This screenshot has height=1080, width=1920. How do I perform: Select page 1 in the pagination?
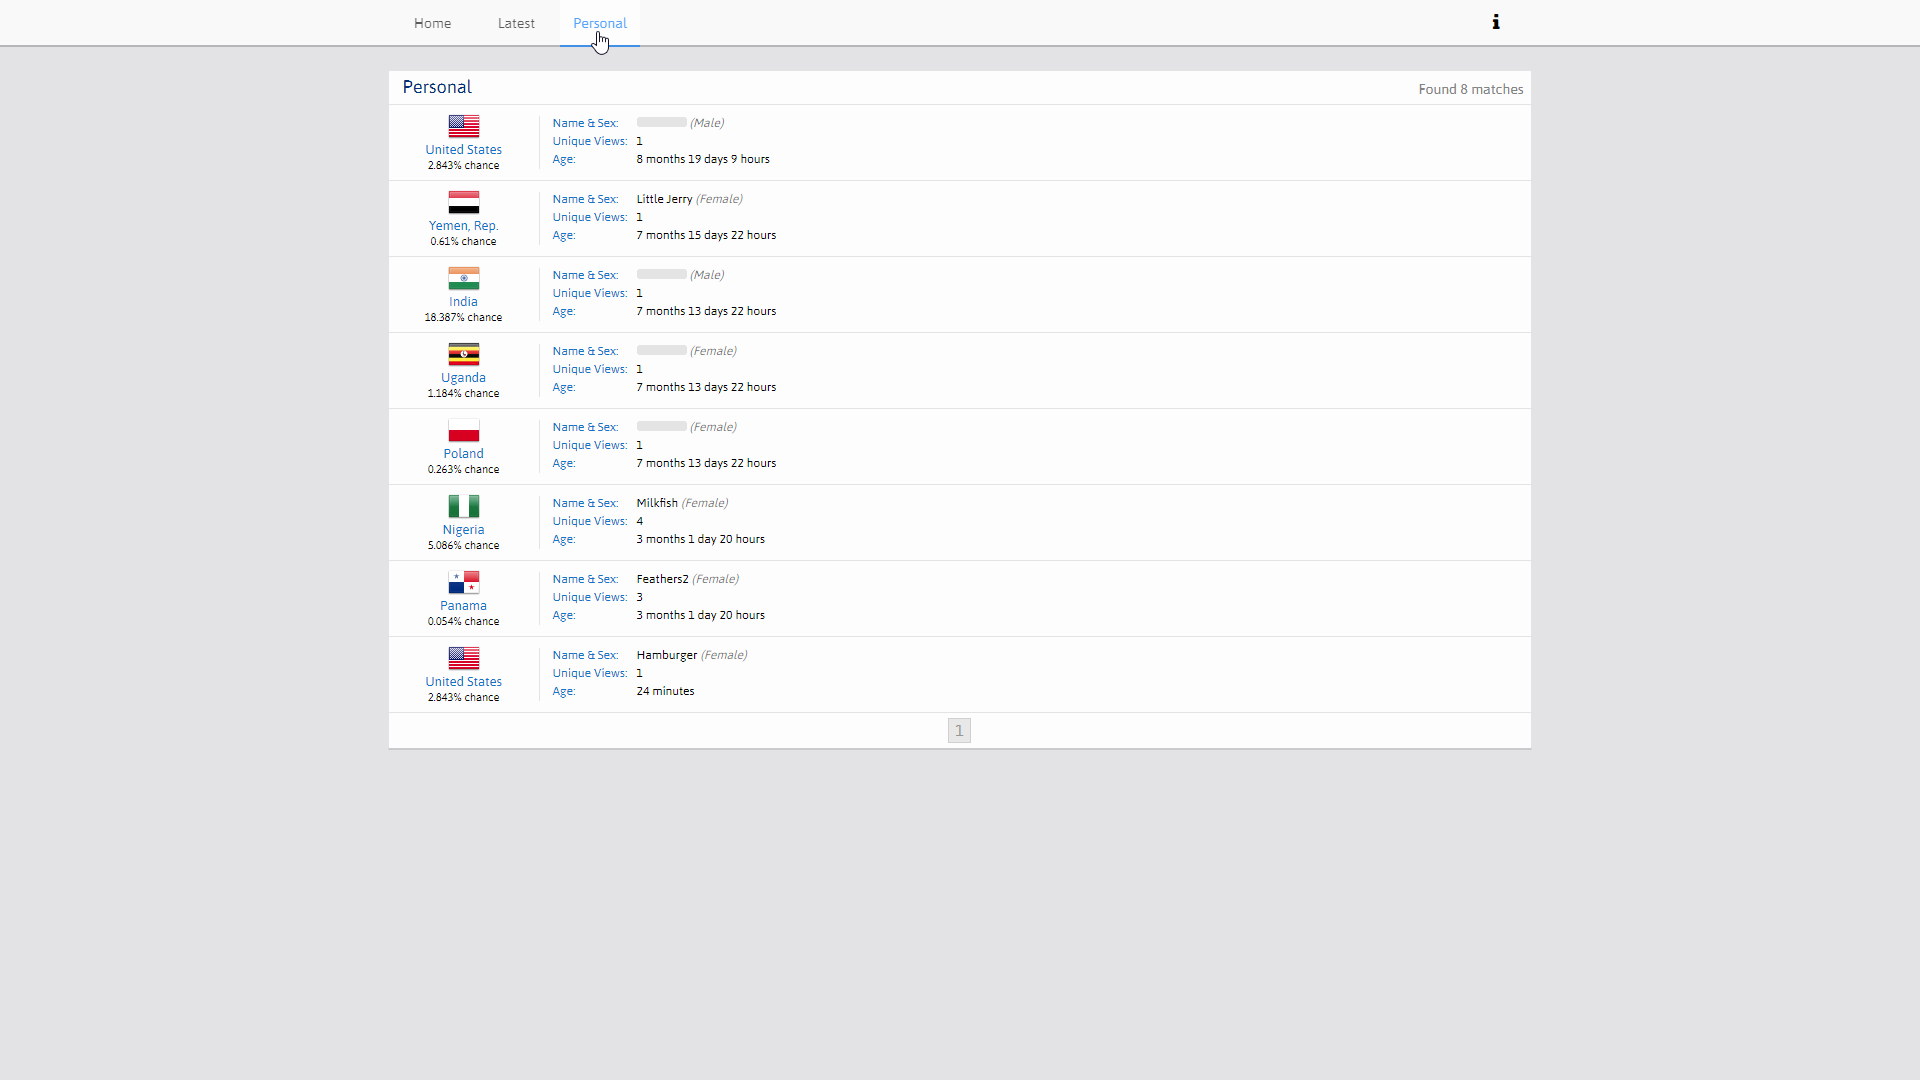click(x=959, y=730)
